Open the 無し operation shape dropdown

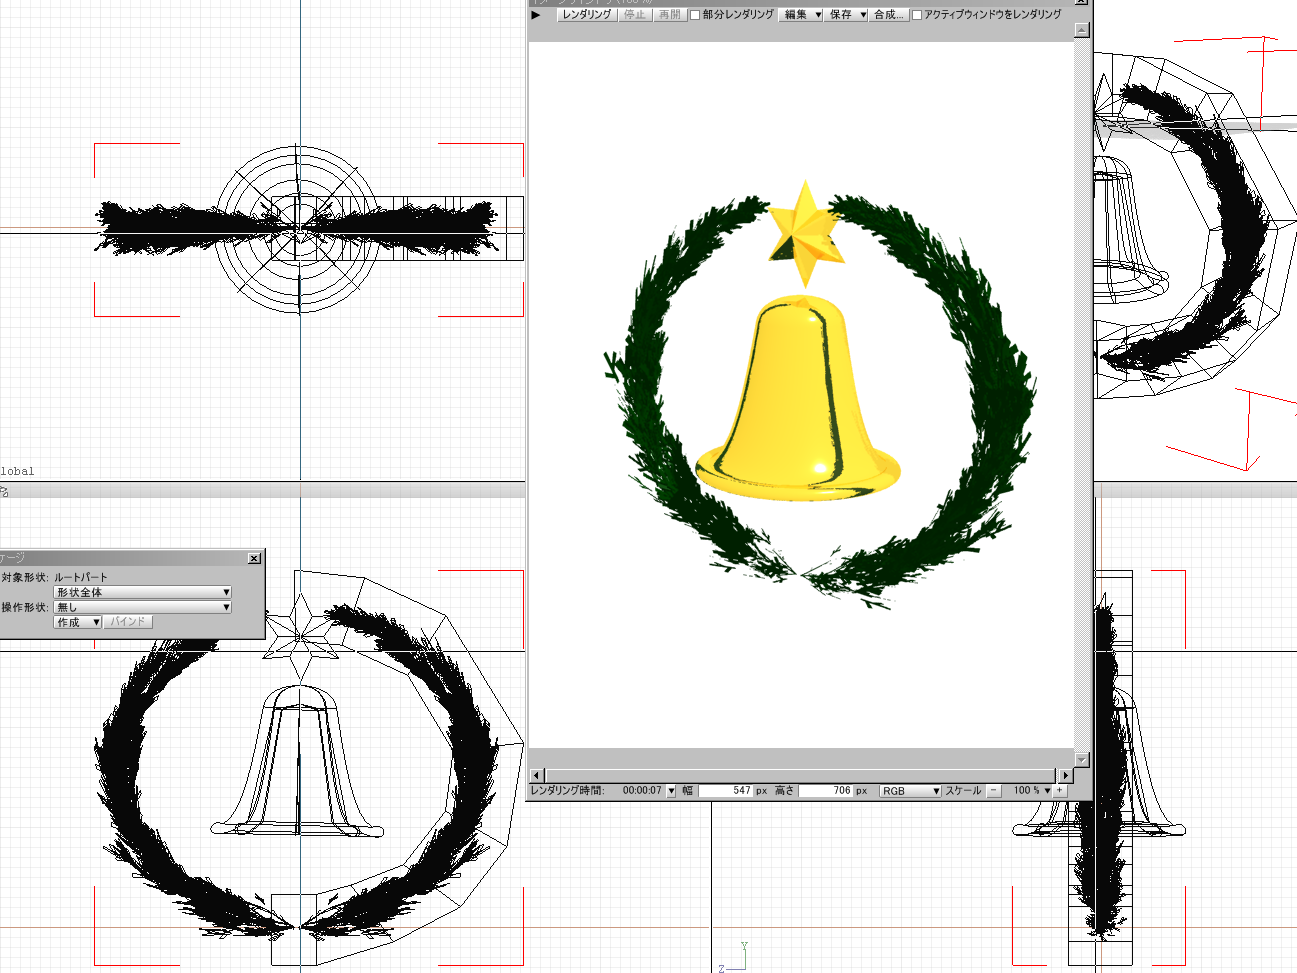pyautogui.click(x=142, y=607)
